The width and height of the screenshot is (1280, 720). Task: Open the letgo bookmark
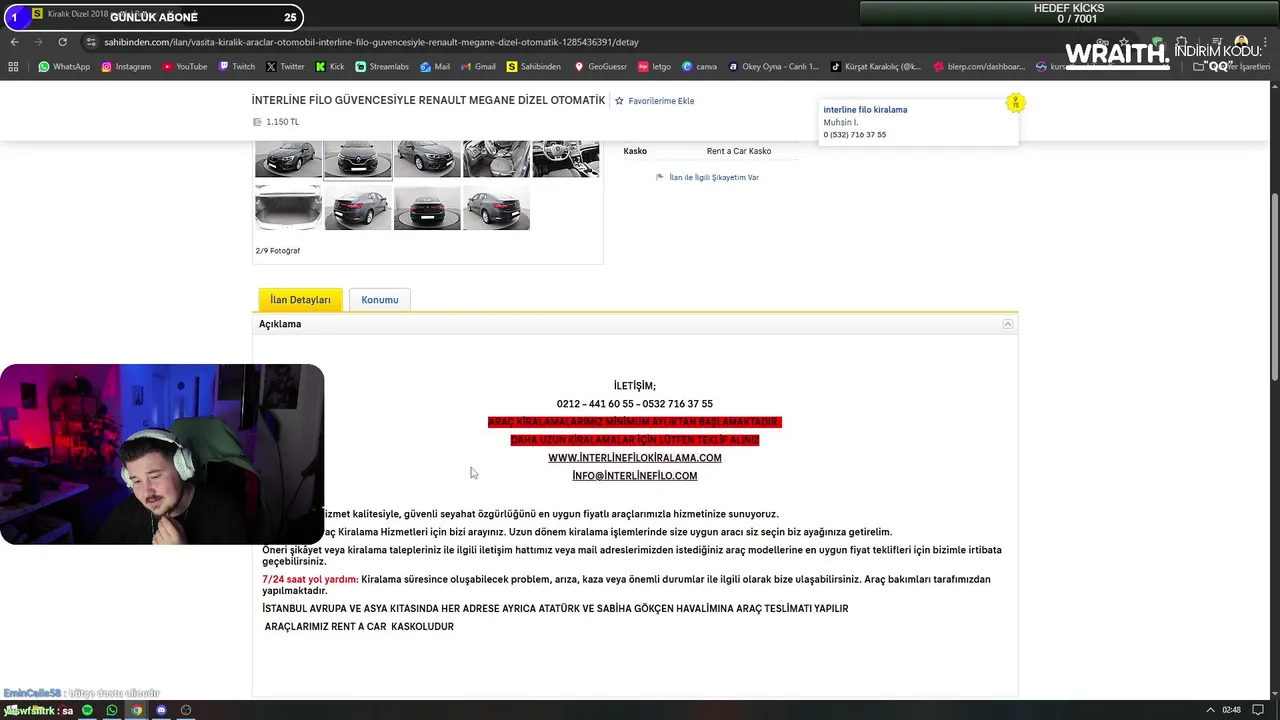(654, 67)
